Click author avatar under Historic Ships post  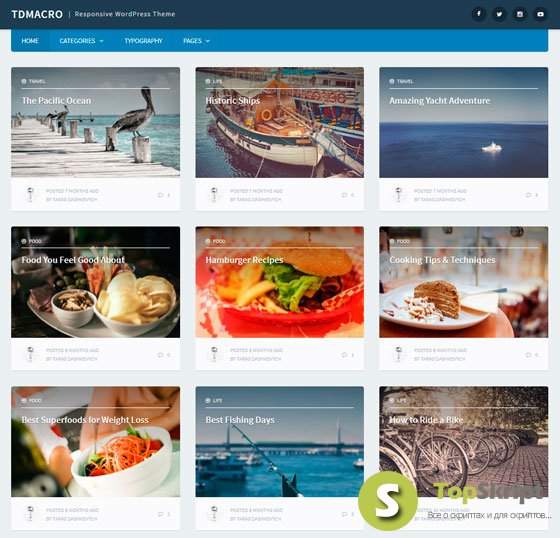click(214, 195)
